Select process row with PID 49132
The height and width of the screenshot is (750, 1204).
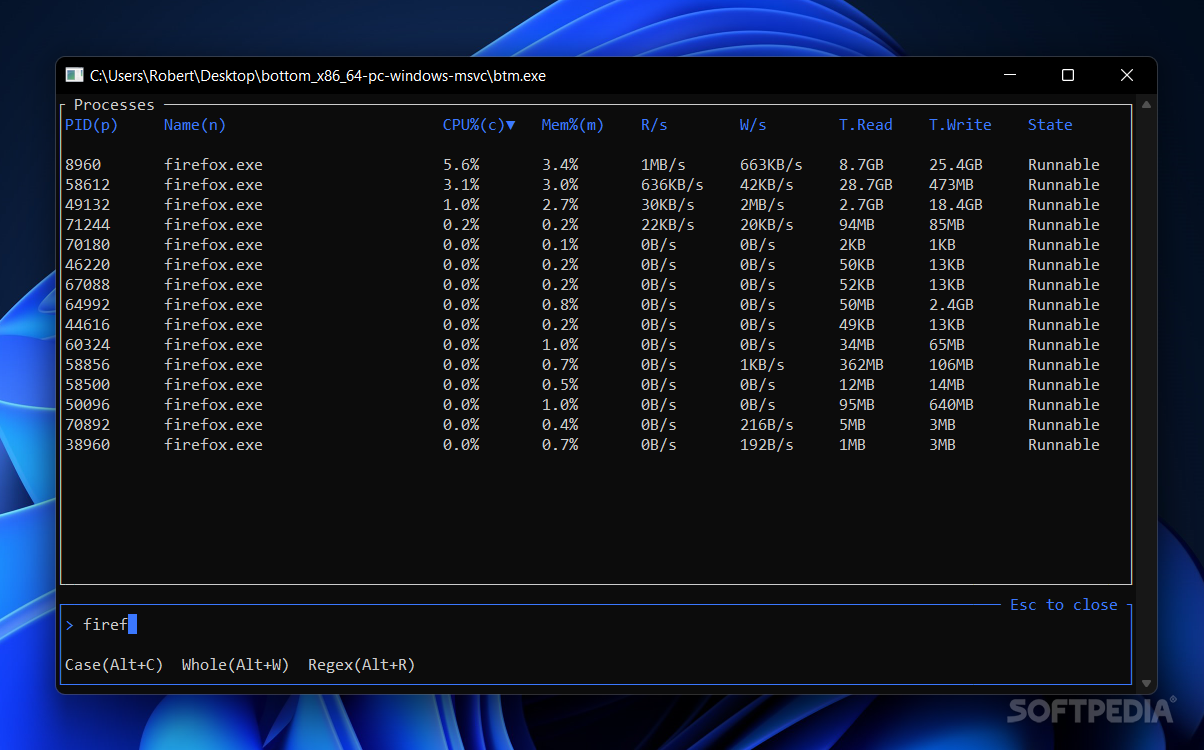[x=596, y=205]
